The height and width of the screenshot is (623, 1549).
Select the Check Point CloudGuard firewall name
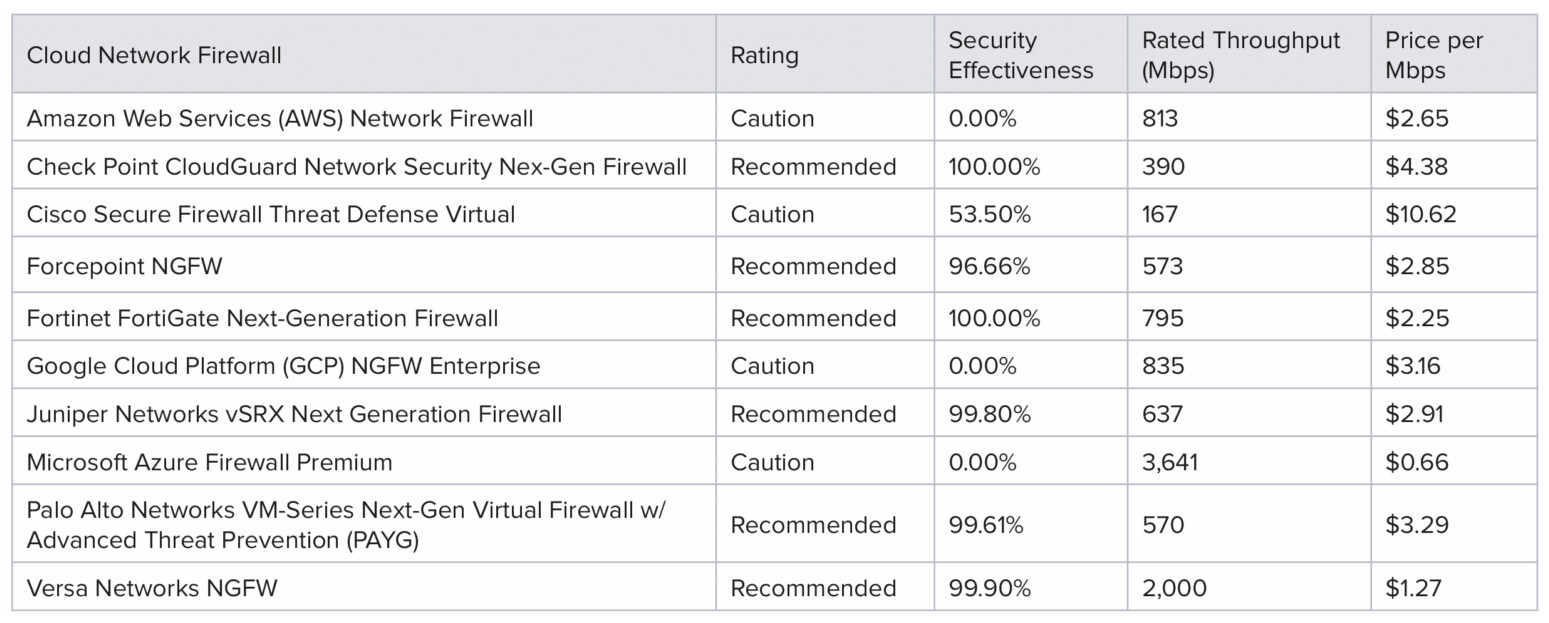click(x=356, y=166)
